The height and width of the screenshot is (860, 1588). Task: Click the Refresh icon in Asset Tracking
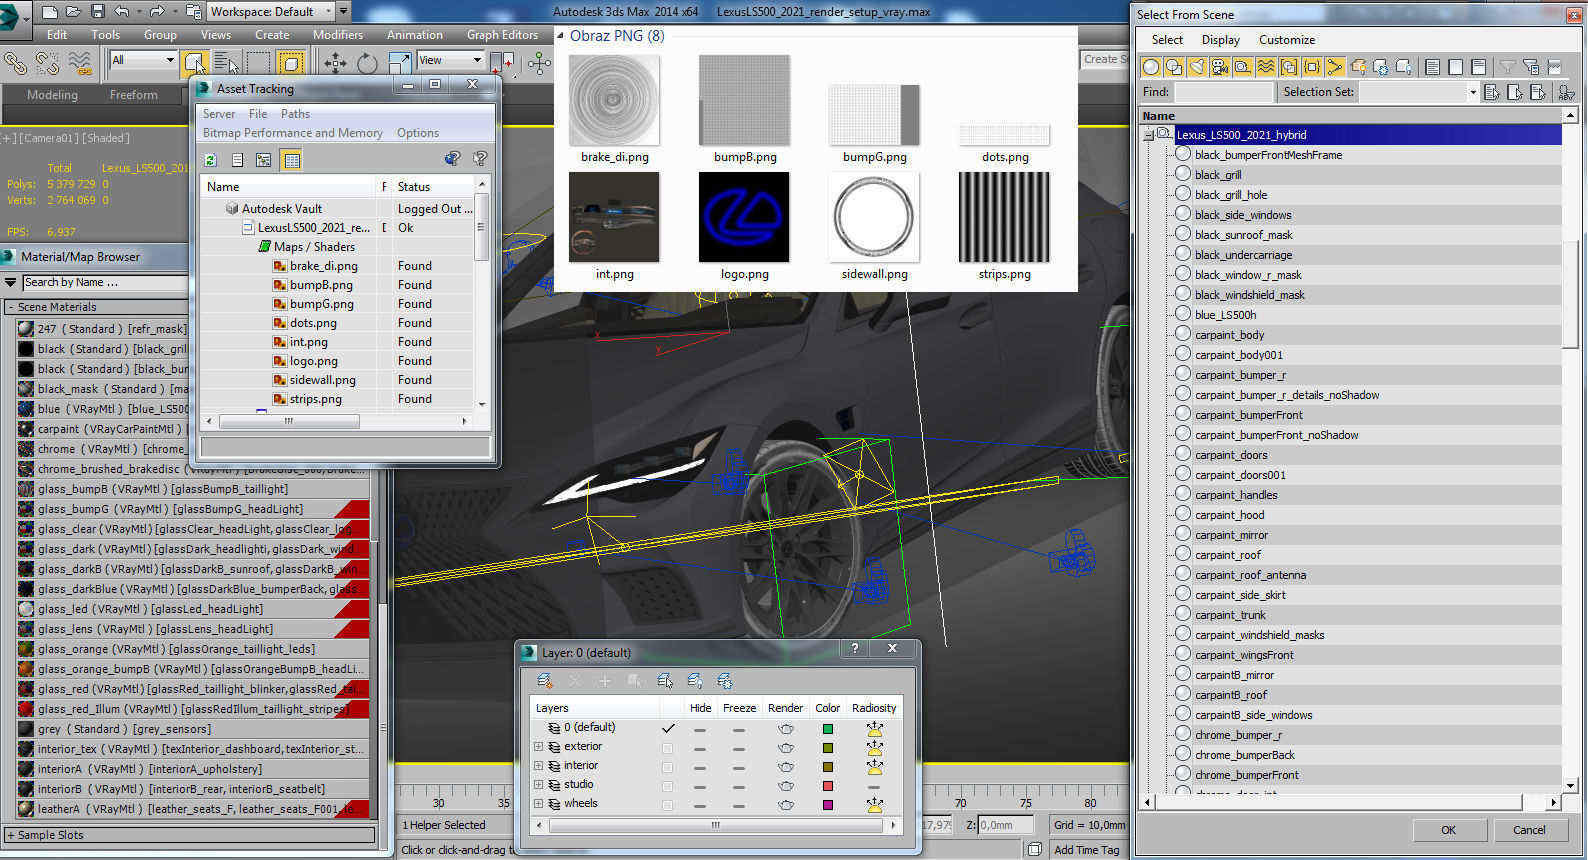point(211,160)
